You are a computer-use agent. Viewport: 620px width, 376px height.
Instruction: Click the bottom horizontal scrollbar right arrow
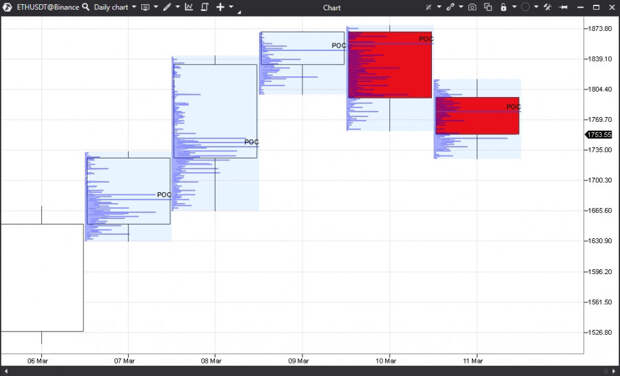pyautogui.click(x=614, y=371)
